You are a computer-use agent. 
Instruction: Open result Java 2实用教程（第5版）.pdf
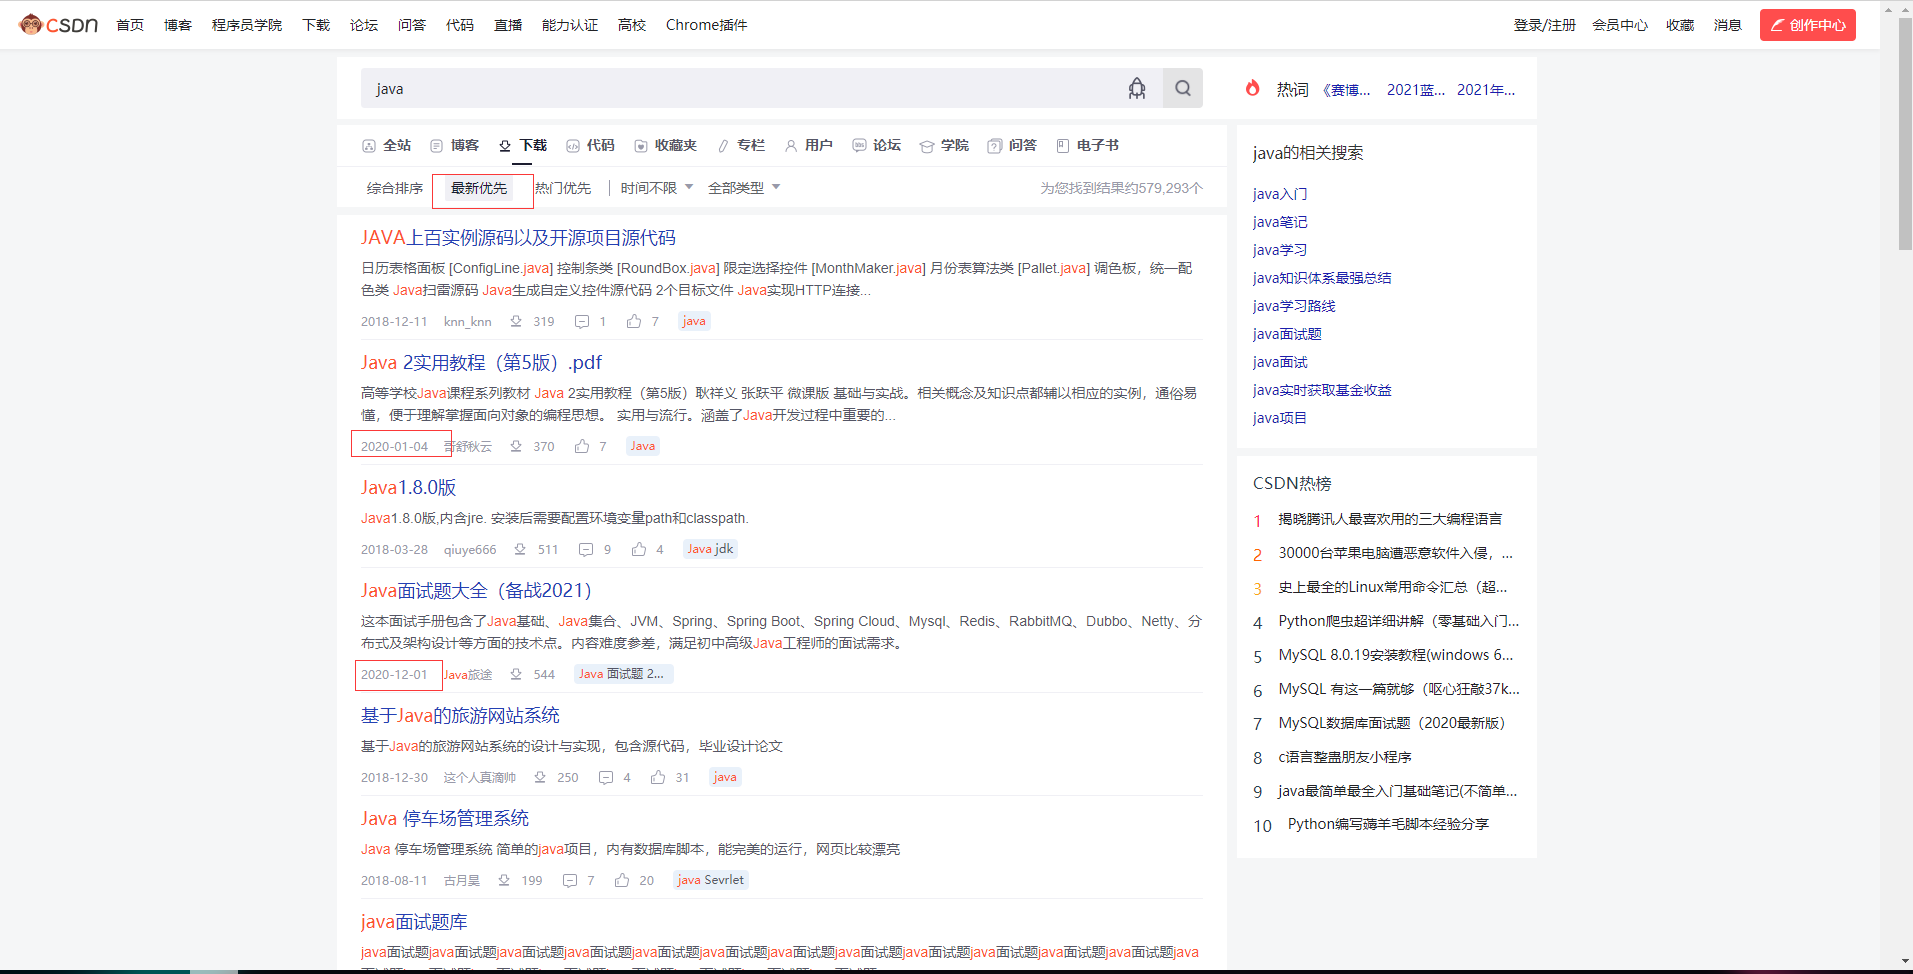[x=481, y=363]
